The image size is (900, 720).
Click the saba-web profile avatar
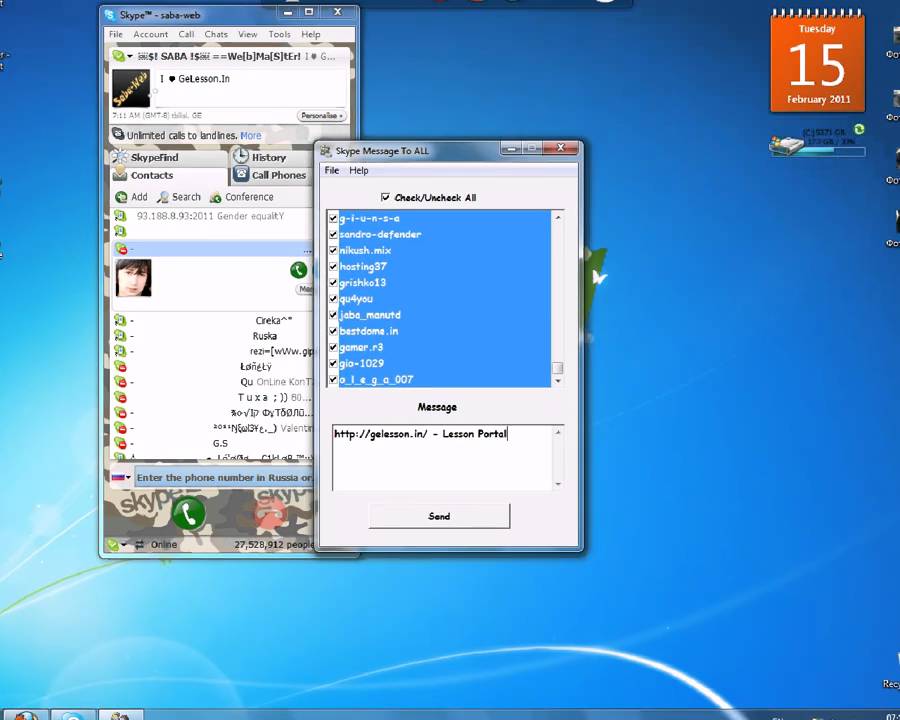click(x=131, y=88)
